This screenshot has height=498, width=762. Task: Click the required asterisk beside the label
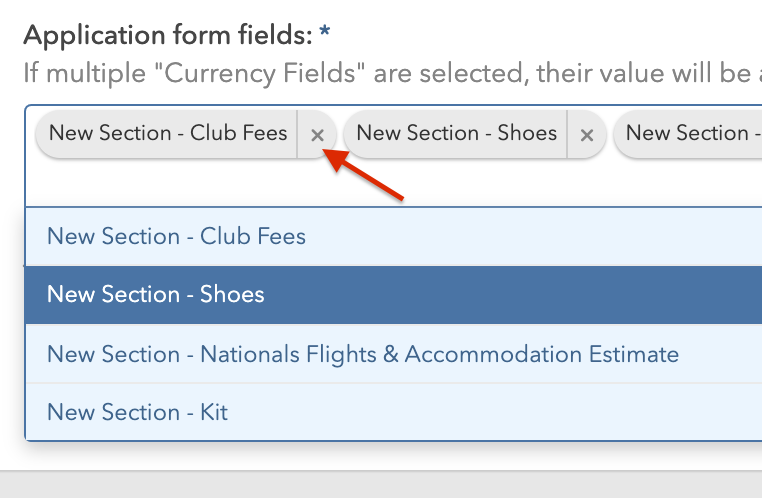pyautogui.click(x=325, y=35)
